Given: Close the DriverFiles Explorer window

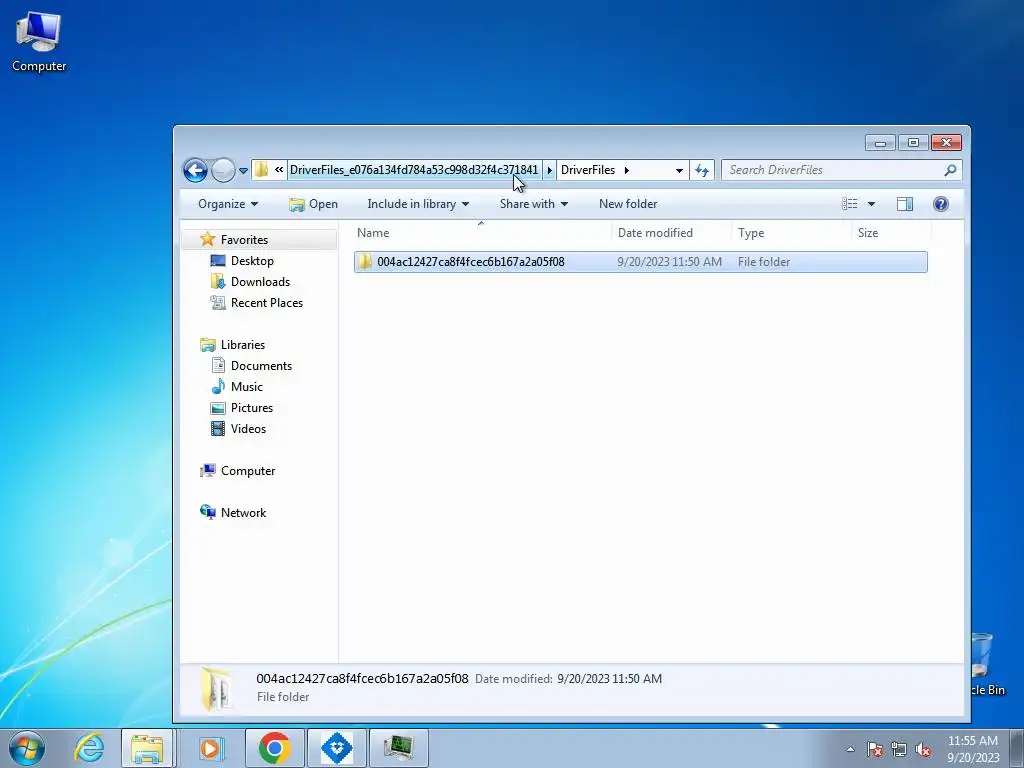Looking at the screenshot, I should (x=946, y=142).
